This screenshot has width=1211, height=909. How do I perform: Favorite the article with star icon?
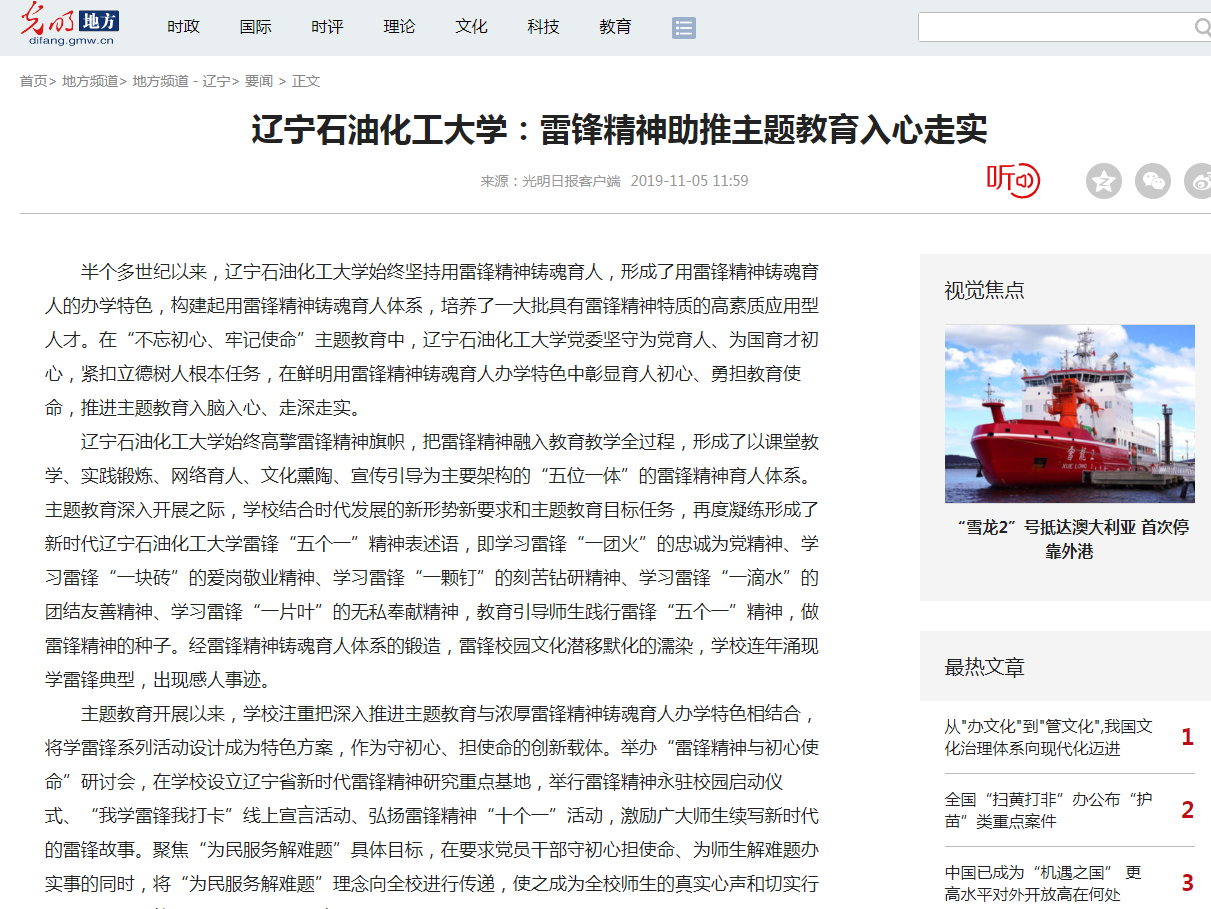1104,181
